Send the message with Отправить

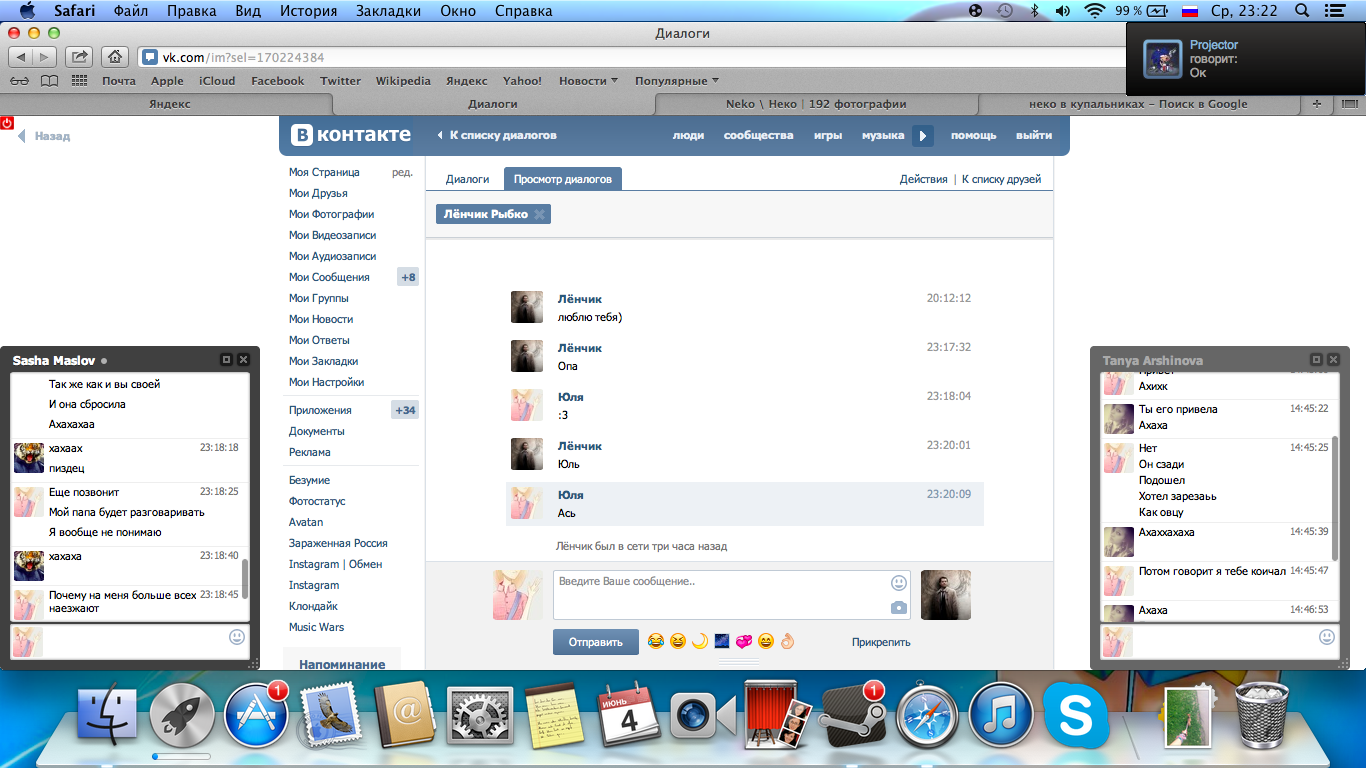596,642
